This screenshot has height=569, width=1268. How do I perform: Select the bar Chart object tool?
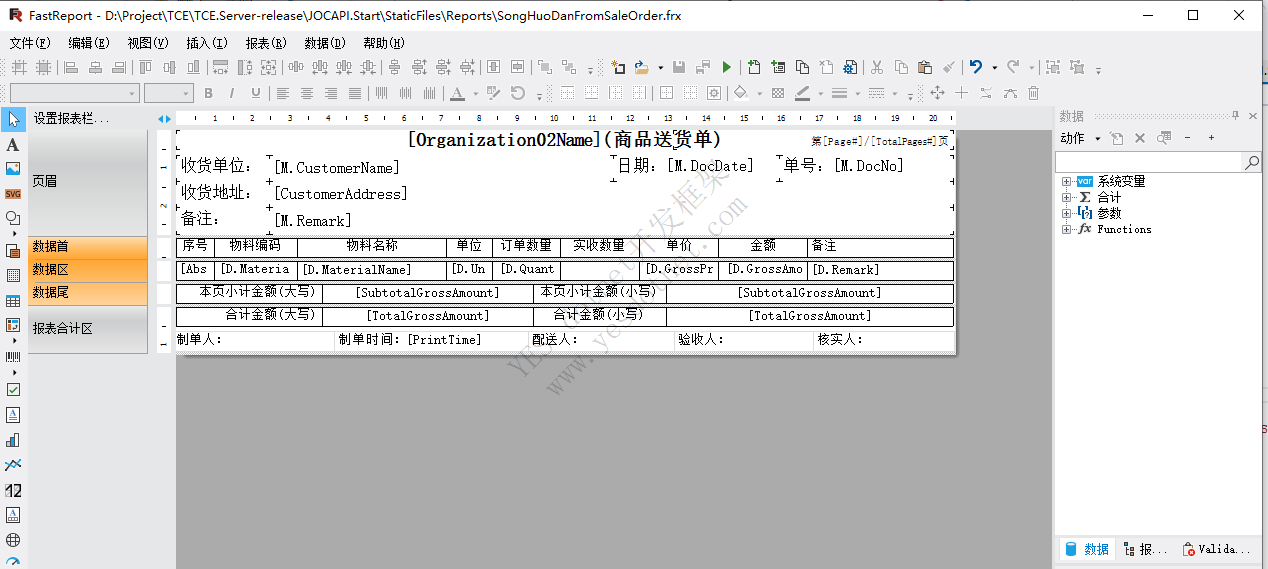point(13,440)
